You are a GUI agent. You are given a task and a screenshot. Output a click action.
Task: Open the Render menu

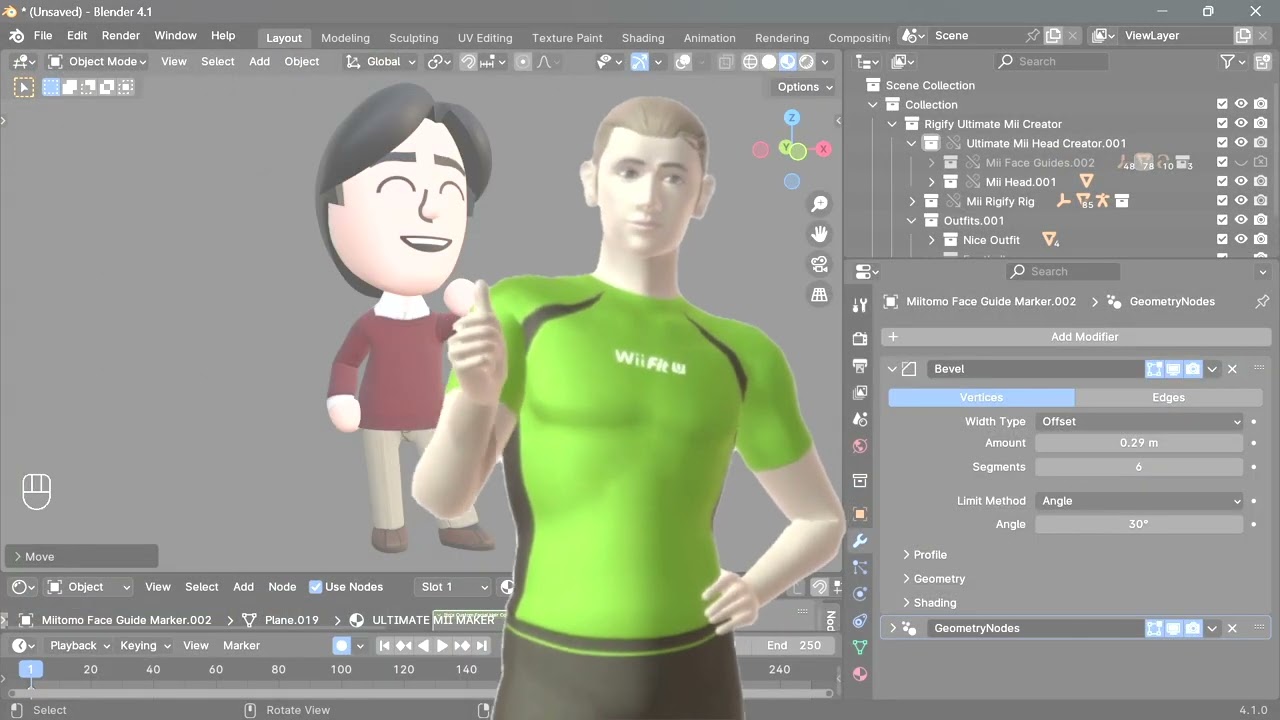click(121, 36)
